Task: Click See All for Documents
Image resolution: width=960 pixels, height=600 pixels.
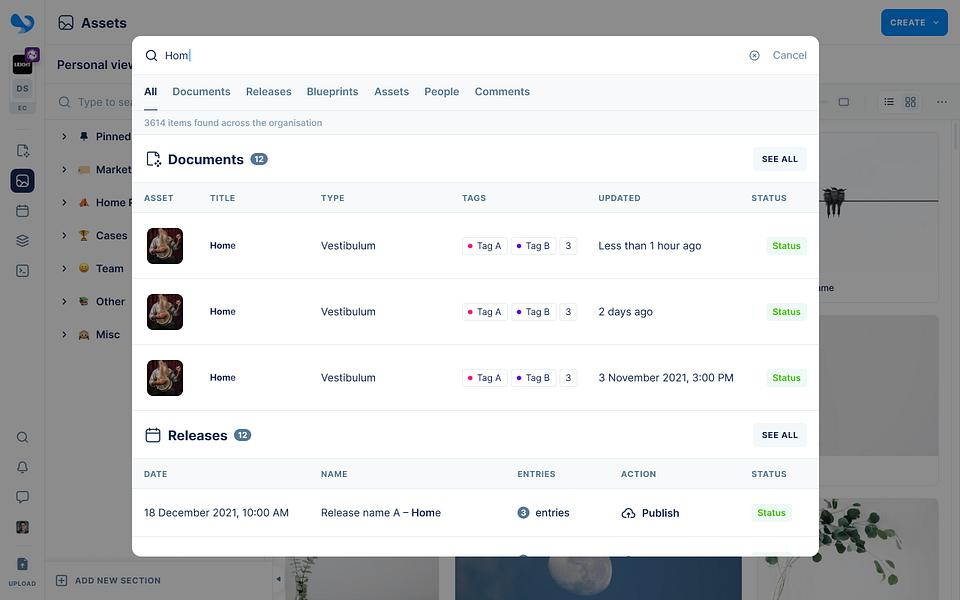Action: (x=779, y=159)
